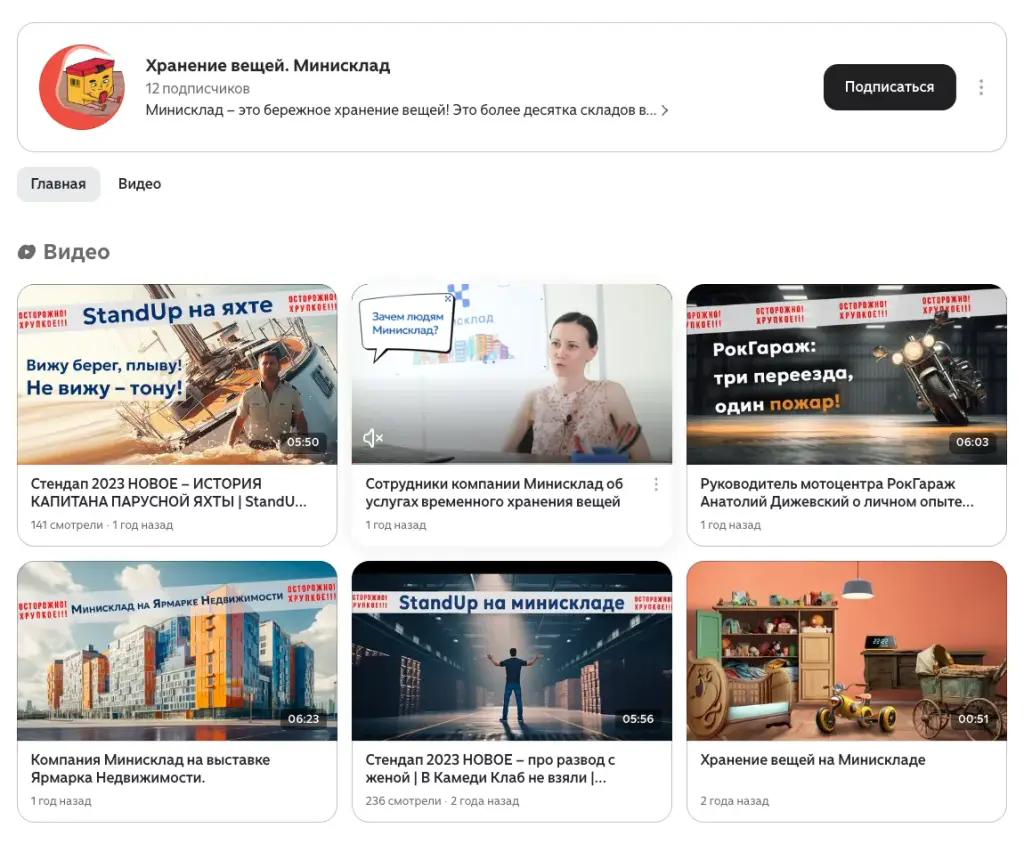Click the Видео section heading icon
Image resolution: width=1024 pixels, height=852 pixels.
tap(27, 252)
